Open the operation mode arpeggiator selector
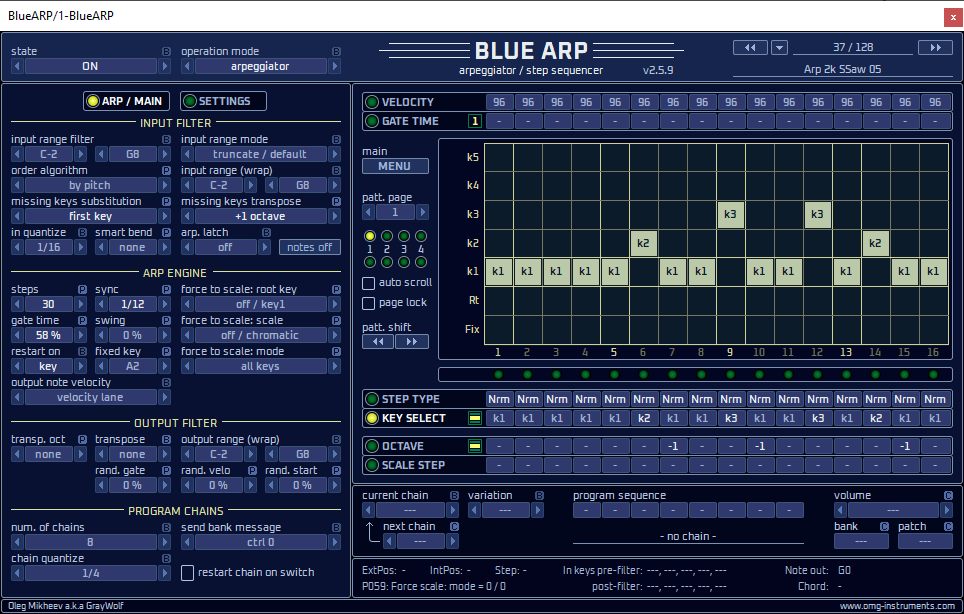The image size is (964, 614). pos(260,66)
